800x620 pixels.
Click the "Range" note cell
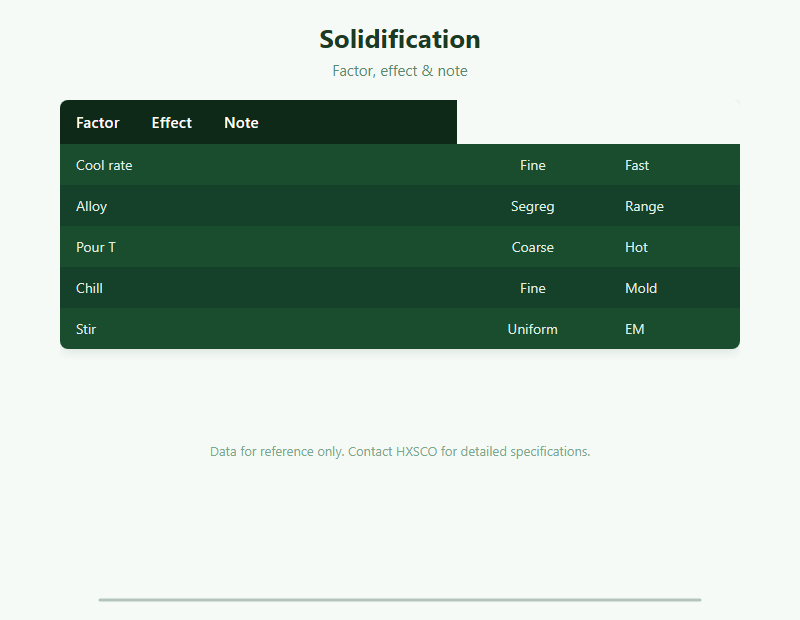click(x=644, y=206)
